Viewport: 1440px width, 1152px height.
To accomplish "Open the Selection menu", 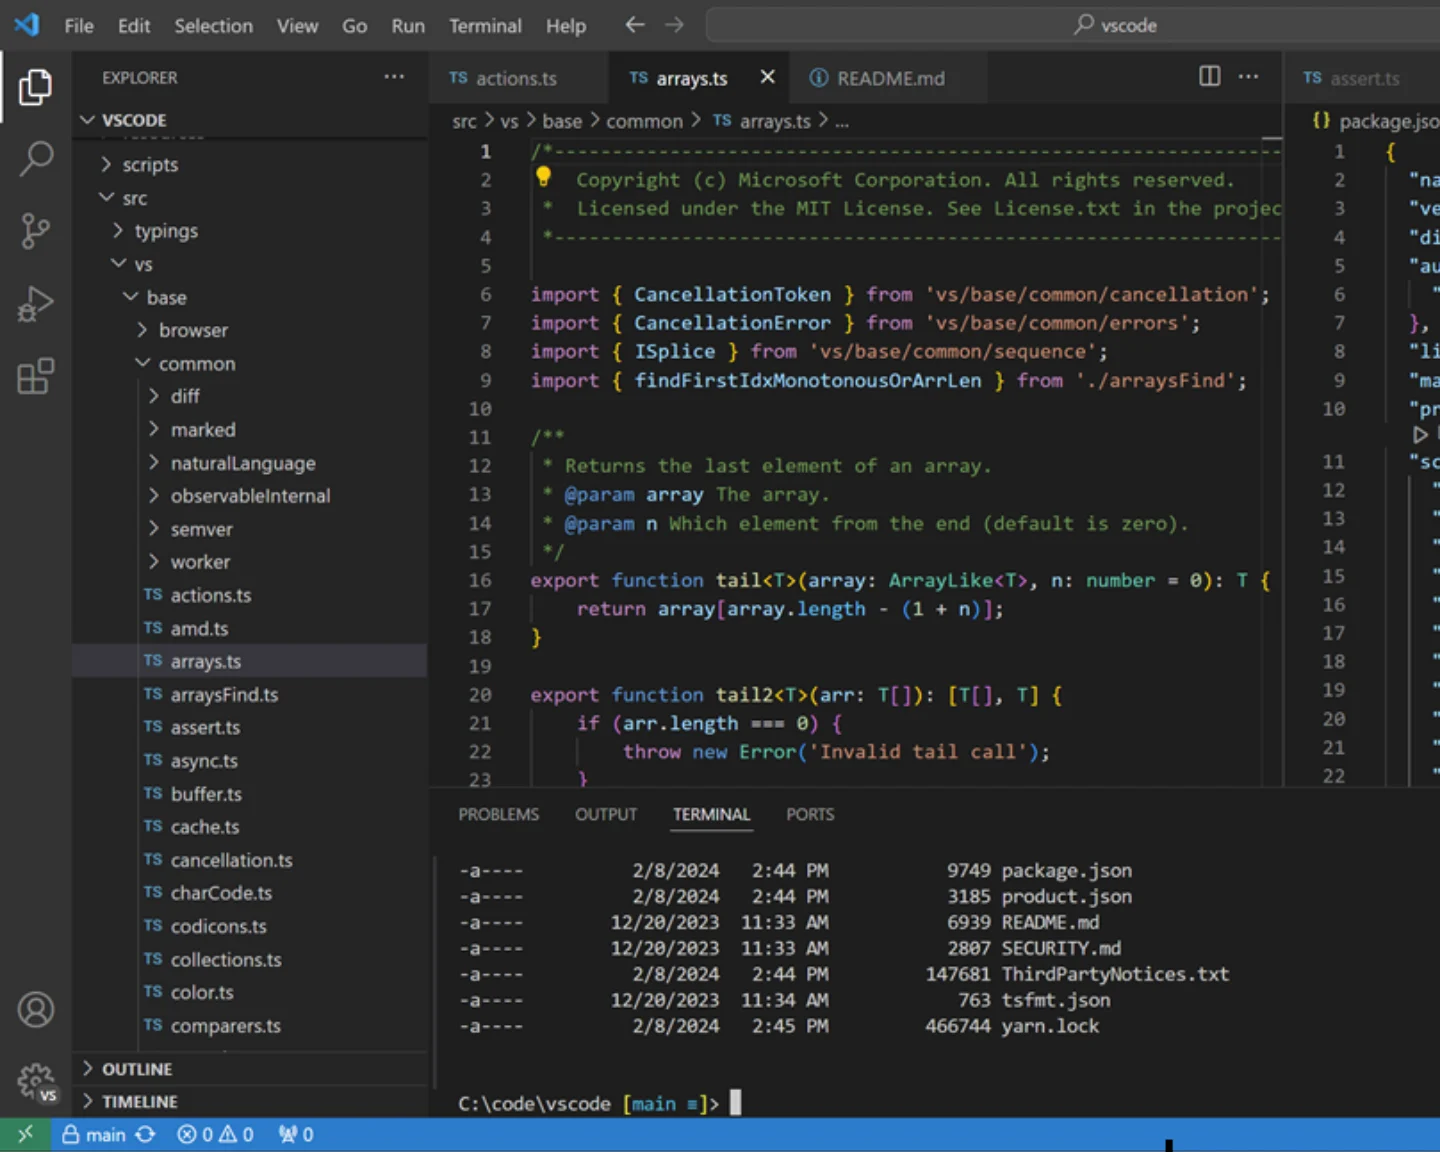I will (213, 26).
